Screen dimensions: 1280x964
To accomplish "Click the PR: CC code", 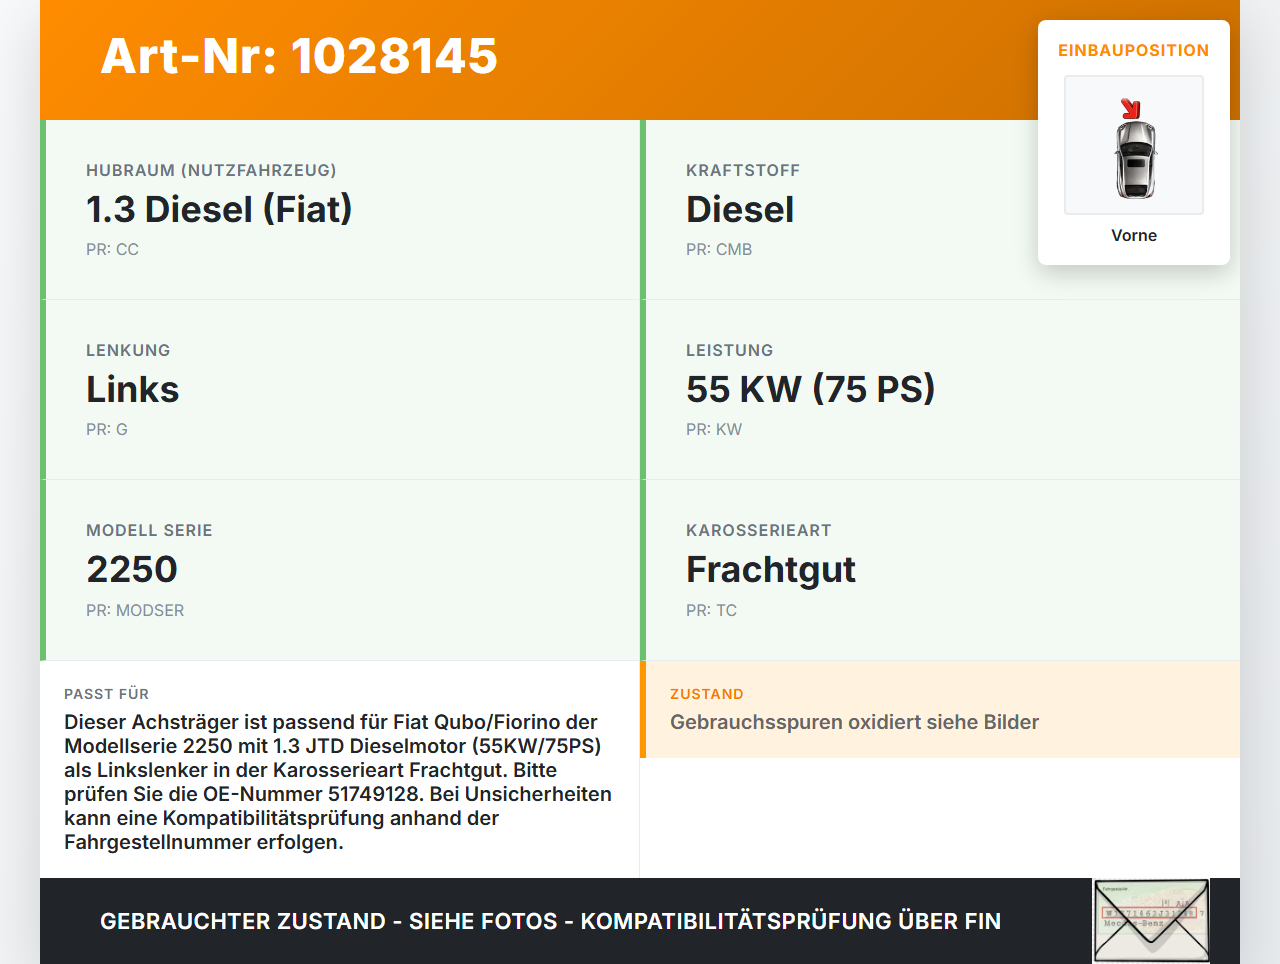I will pos(112,249).
